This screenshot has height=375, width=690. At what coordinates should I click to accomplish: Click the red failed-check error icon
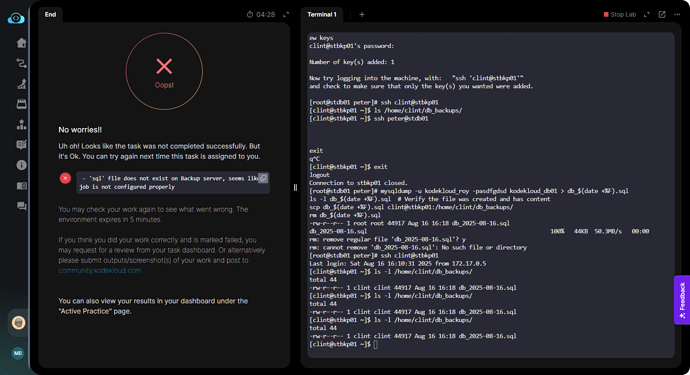tap(65, 178)
